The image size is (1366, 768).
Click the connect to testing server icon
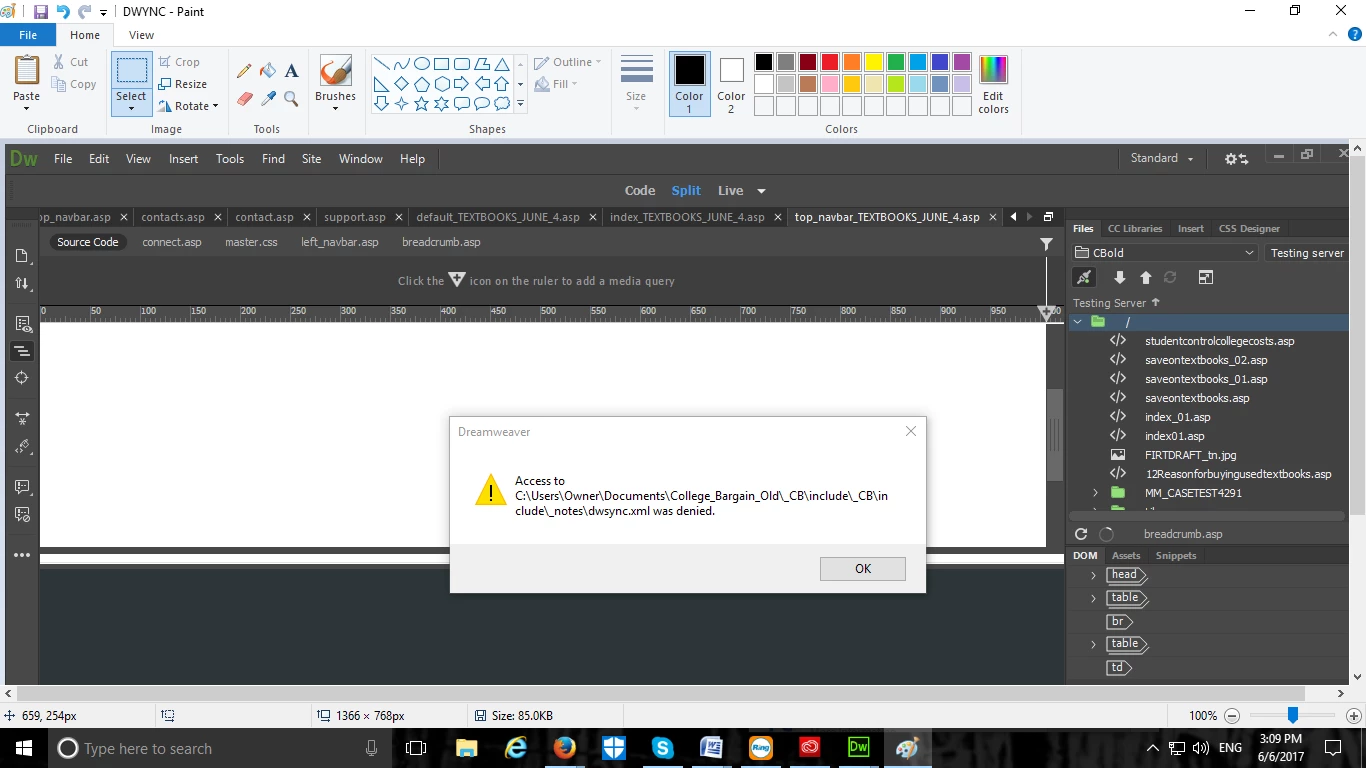pyautogui.click(x=1083, y=277)
